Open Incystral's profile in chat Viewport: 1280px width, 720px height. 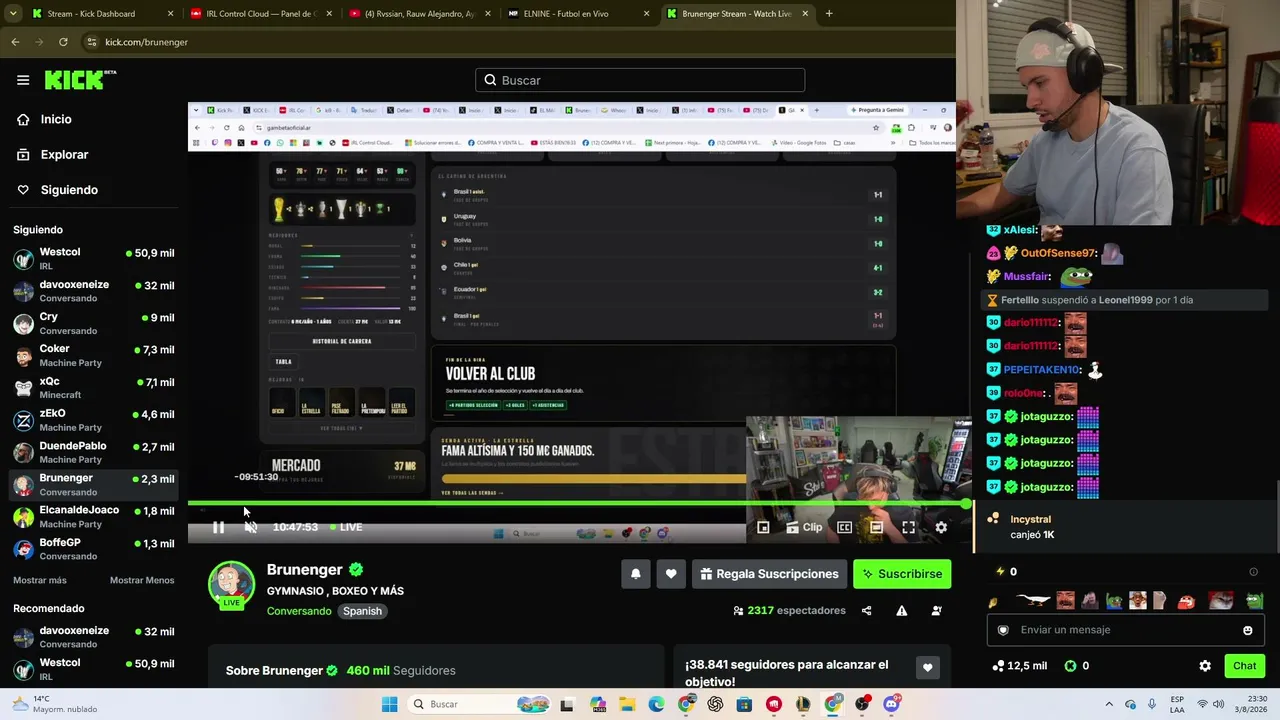[1030, 520]
